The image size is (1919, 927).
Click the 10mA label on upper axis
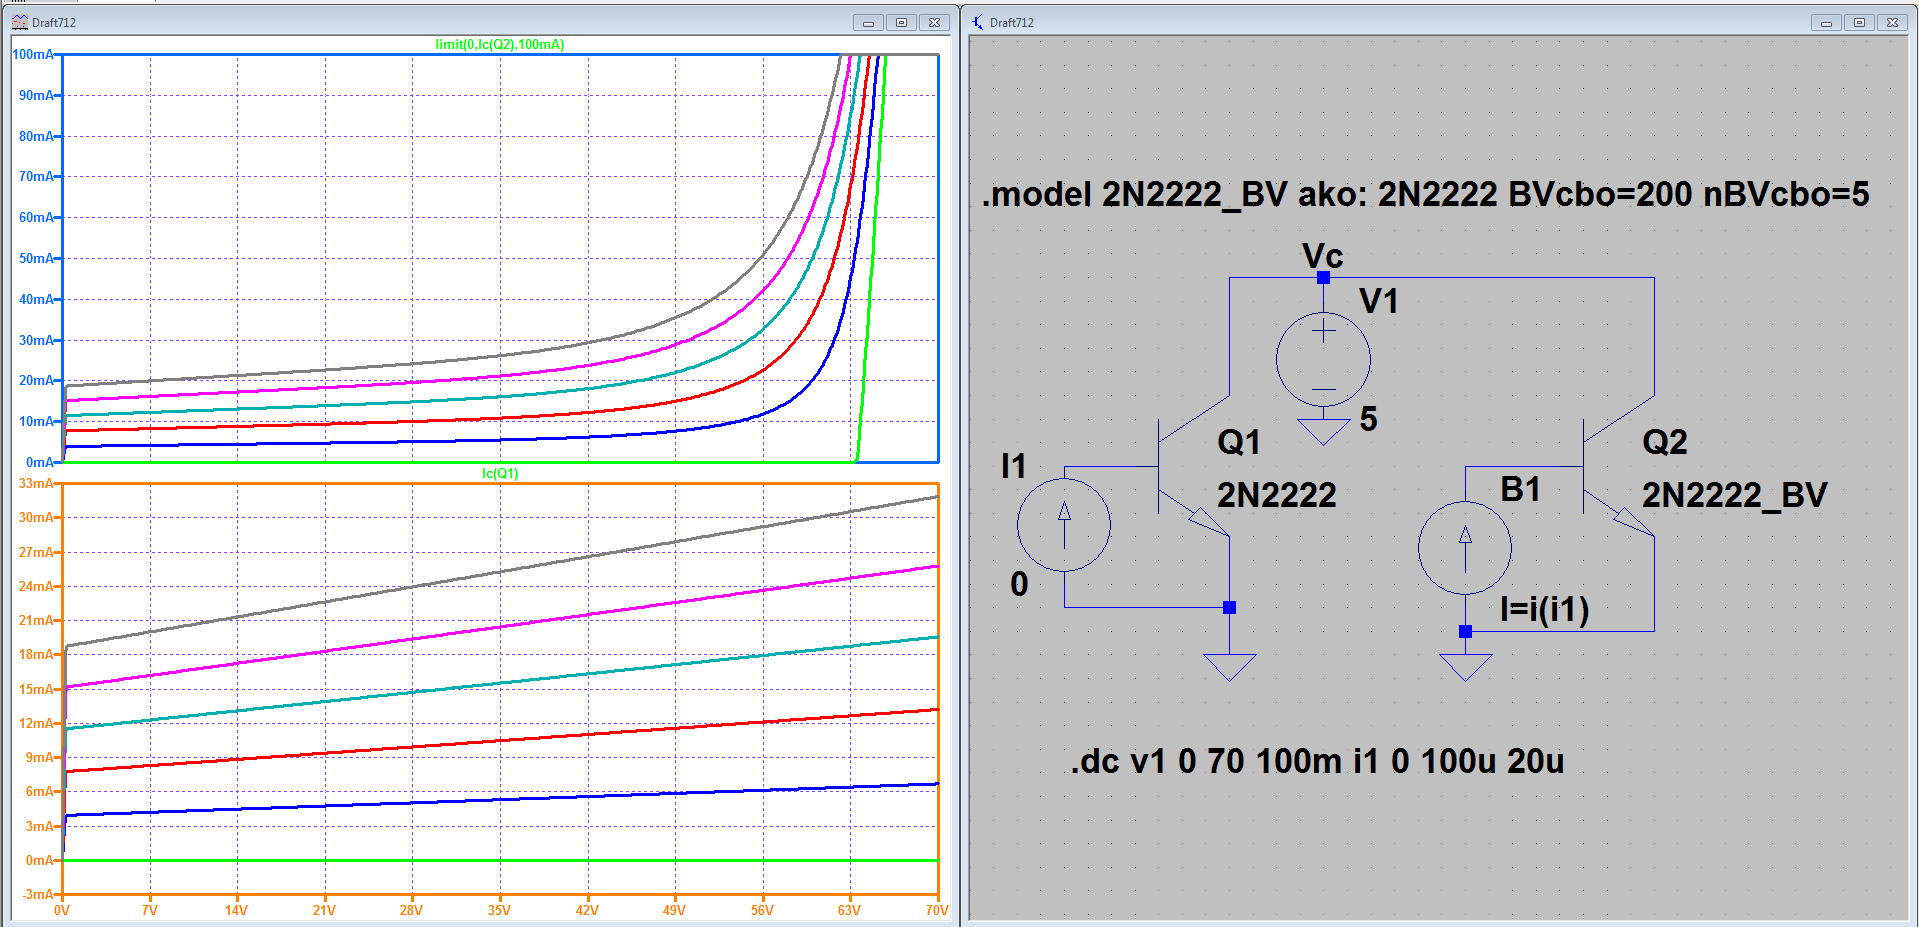[36, 421]
